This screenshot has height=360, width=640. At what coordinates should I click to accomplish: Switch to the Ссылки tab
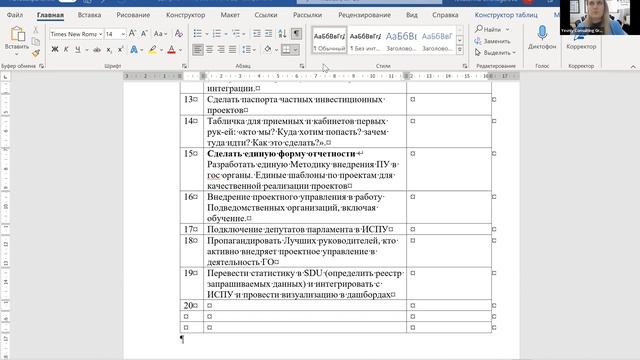(266, 15)
